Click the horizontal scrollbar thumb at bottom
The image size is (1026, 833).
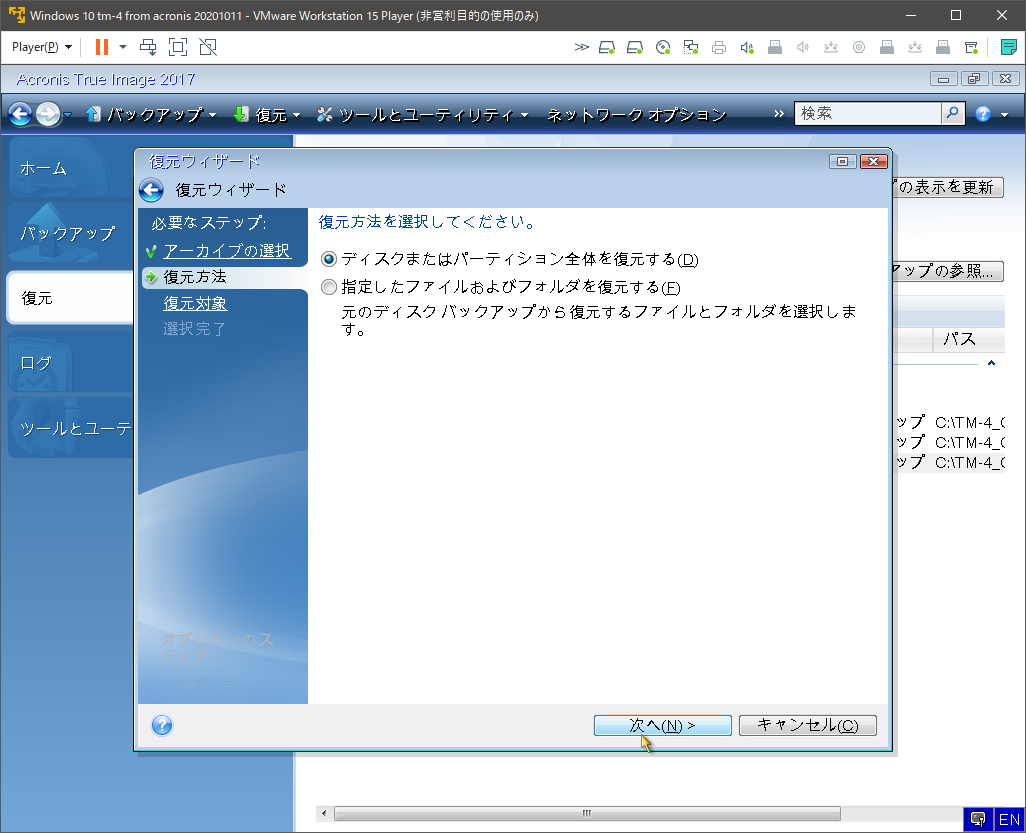point(587,813)
